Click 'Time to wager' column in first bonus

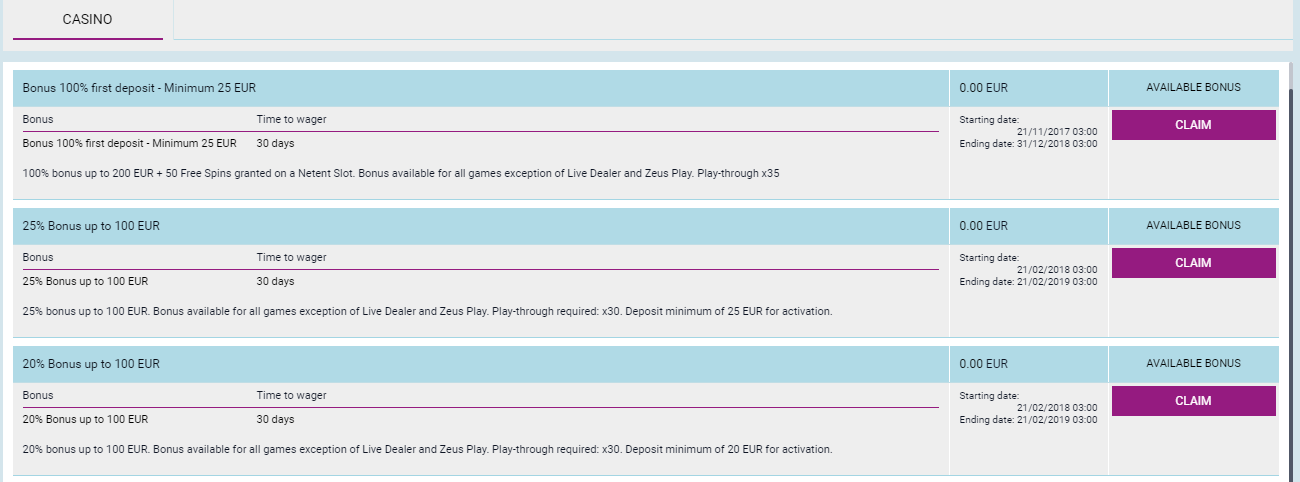(x=291, y=120)
